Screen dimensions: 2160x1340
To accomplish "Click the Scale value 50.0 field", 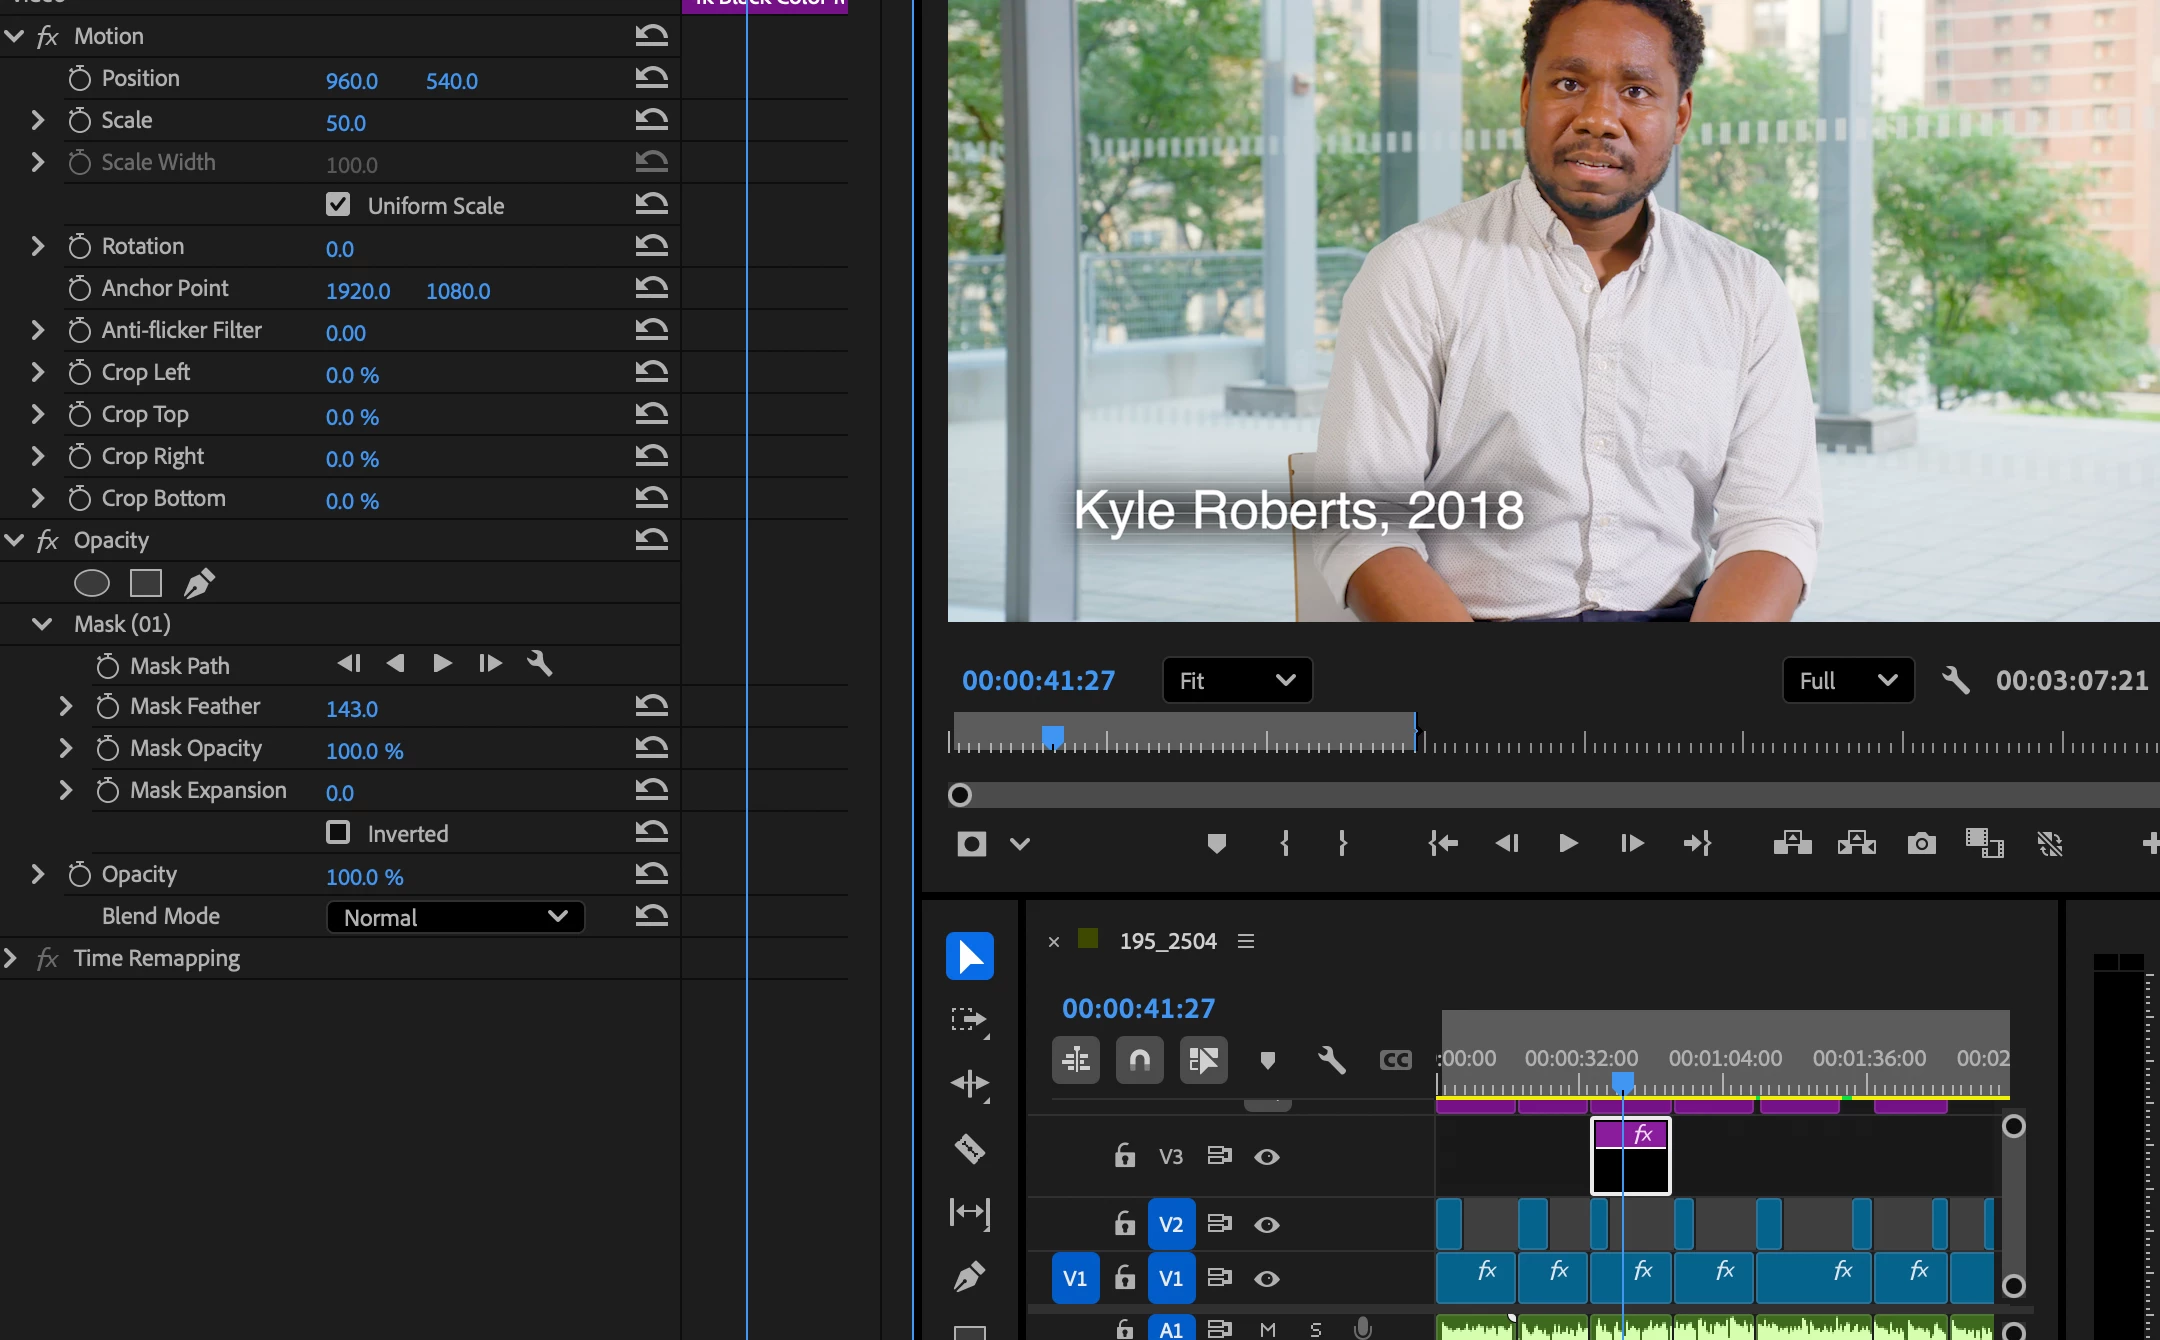I will tap(346, 123).
